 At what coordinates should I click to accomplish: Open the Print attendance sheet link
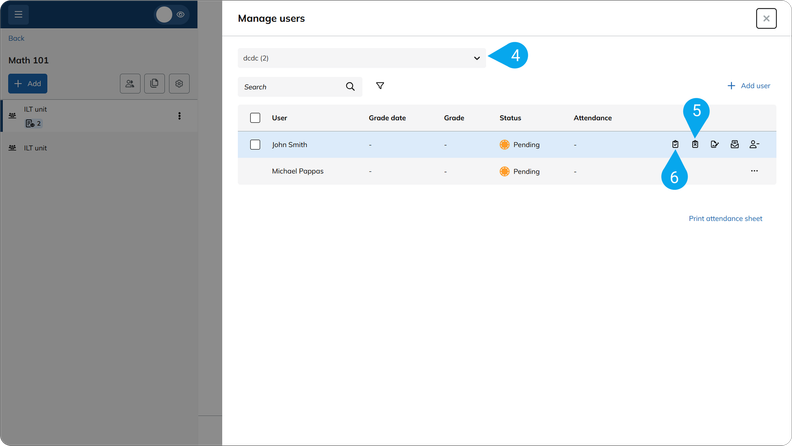coord(725,218)
